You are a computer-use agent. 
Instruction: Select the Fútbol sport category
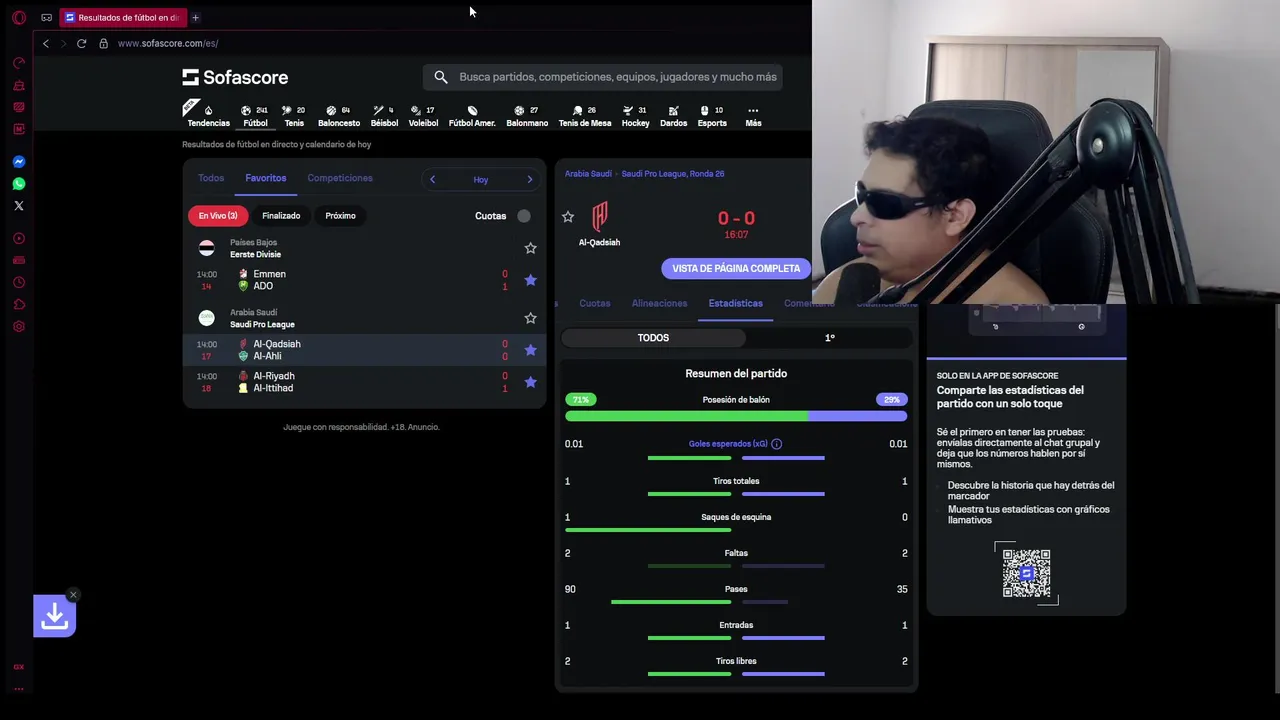[x=256, y=116]
